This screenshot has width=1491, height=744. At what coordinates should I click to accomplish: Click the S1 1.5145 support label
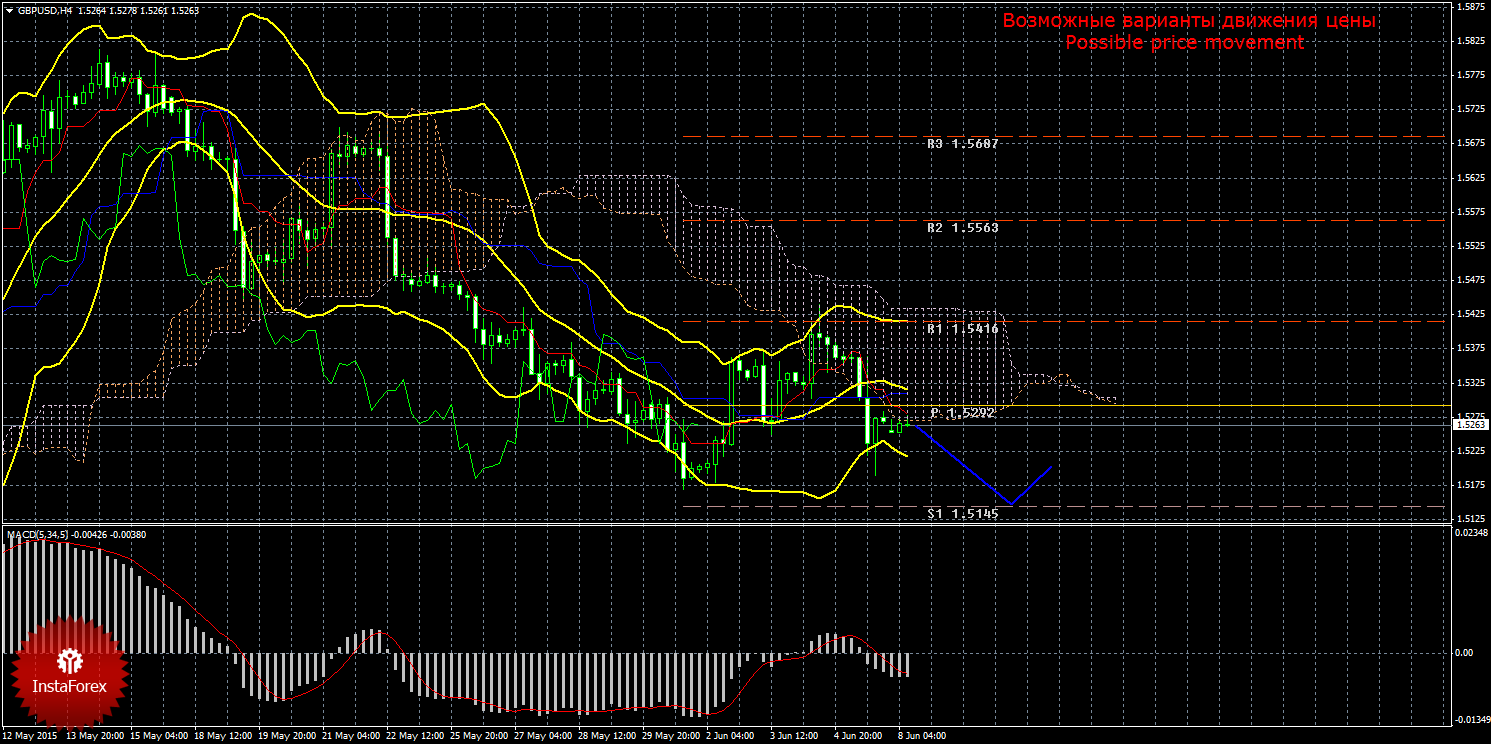coord(962,514)
